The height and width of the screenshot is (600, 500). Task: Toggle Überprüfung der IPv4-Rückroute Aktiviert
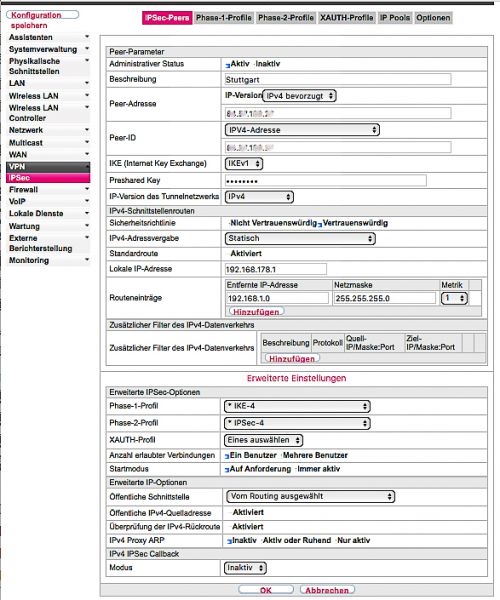[231, 527]
